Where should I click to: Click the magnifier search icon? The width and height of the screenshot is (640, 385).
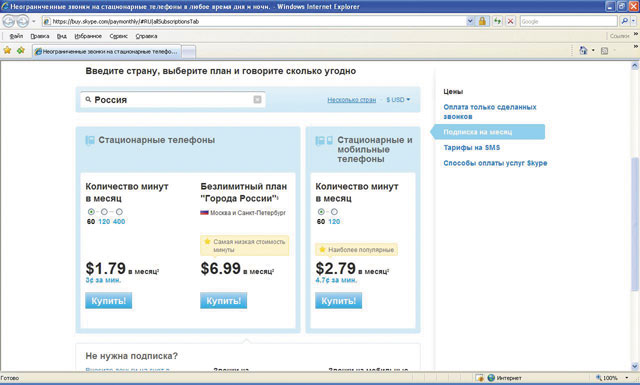click(x=624, y=21)
